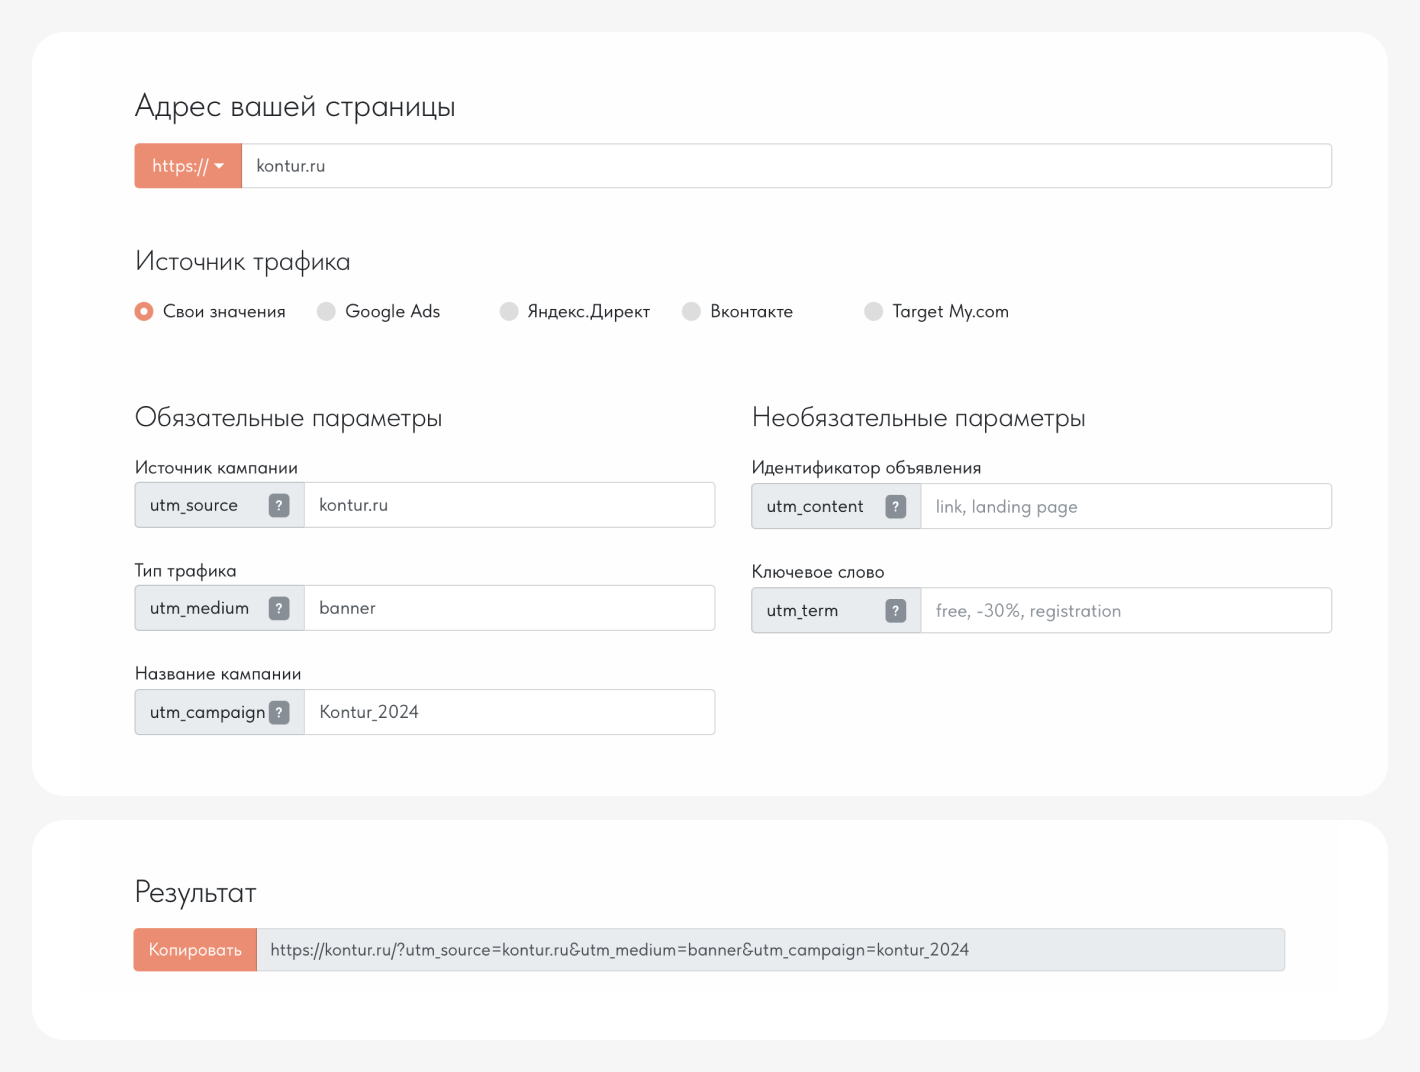
Task: Click the Необязательные параметры heading
Action: coord(919,418)
